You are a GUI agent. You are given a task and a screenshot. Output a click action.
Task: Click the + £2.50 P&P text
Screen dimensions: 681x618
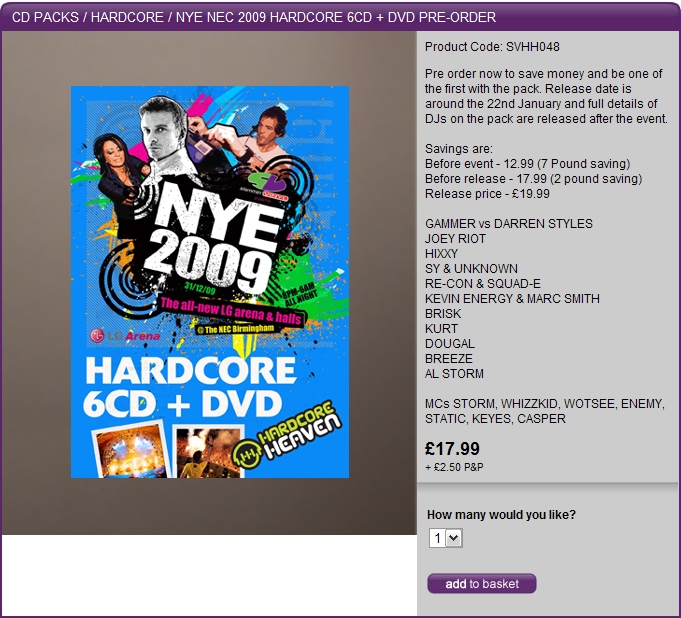click(x=455, y=467)
